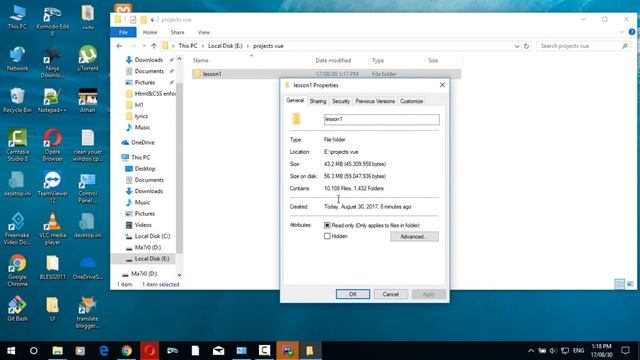Switch to the Security tab
The height and width of the screenshot is (360, 640).
pos(341,101)
